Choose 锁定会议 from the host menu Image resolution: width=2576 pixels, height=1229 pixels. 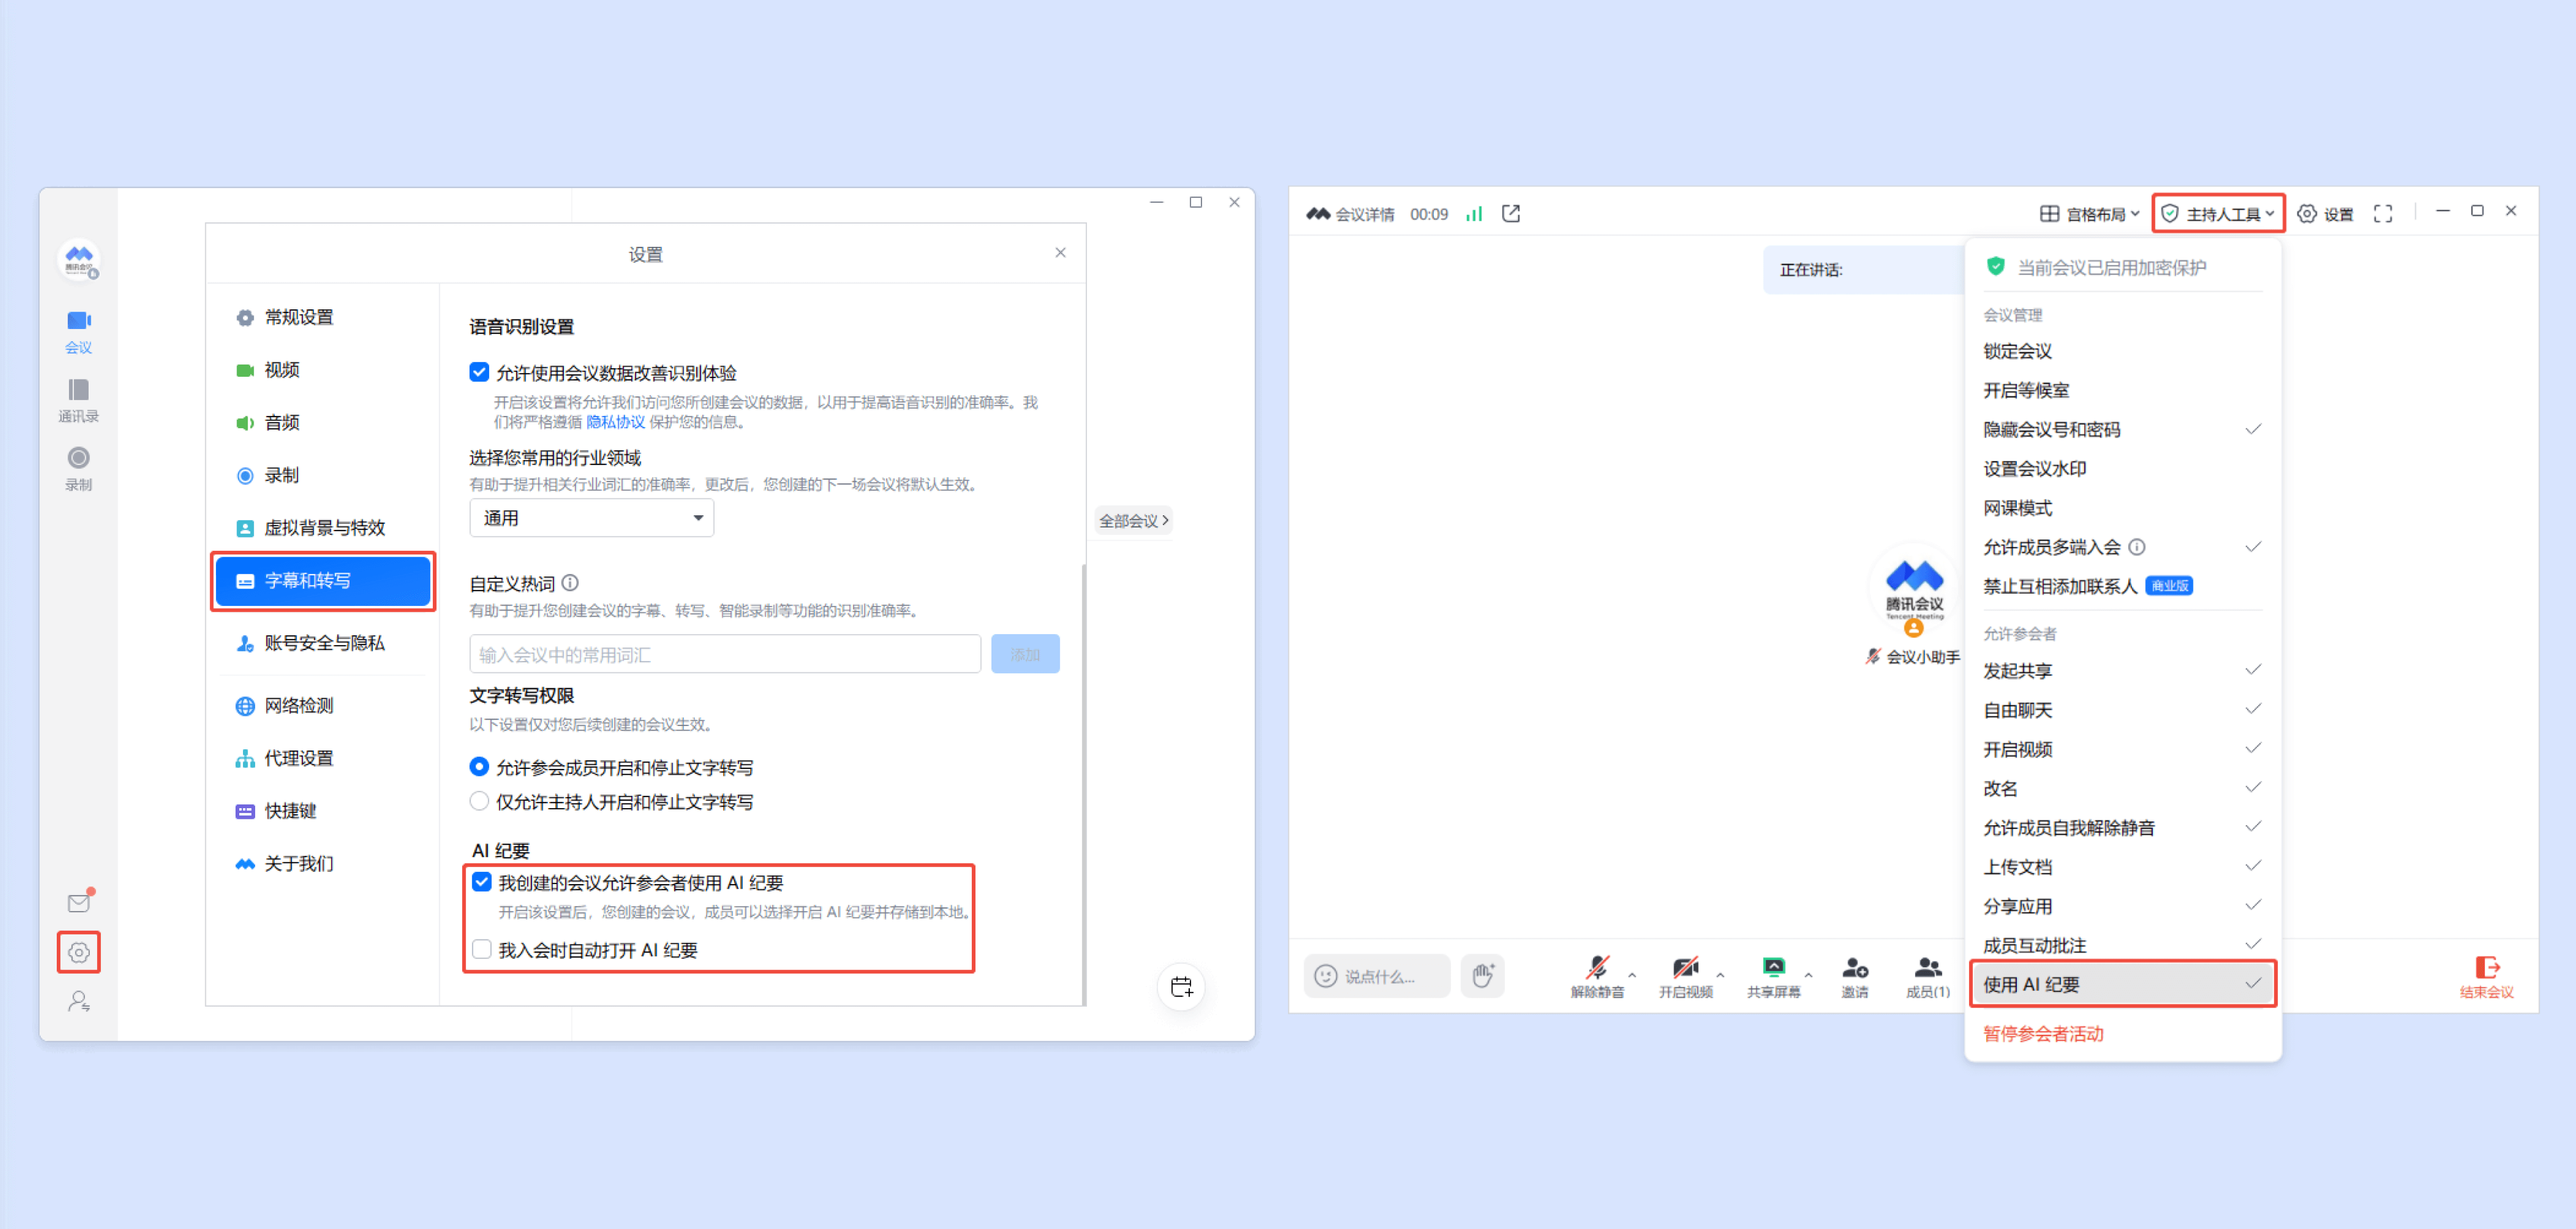pyautogui.click(x=2017, y=351)
